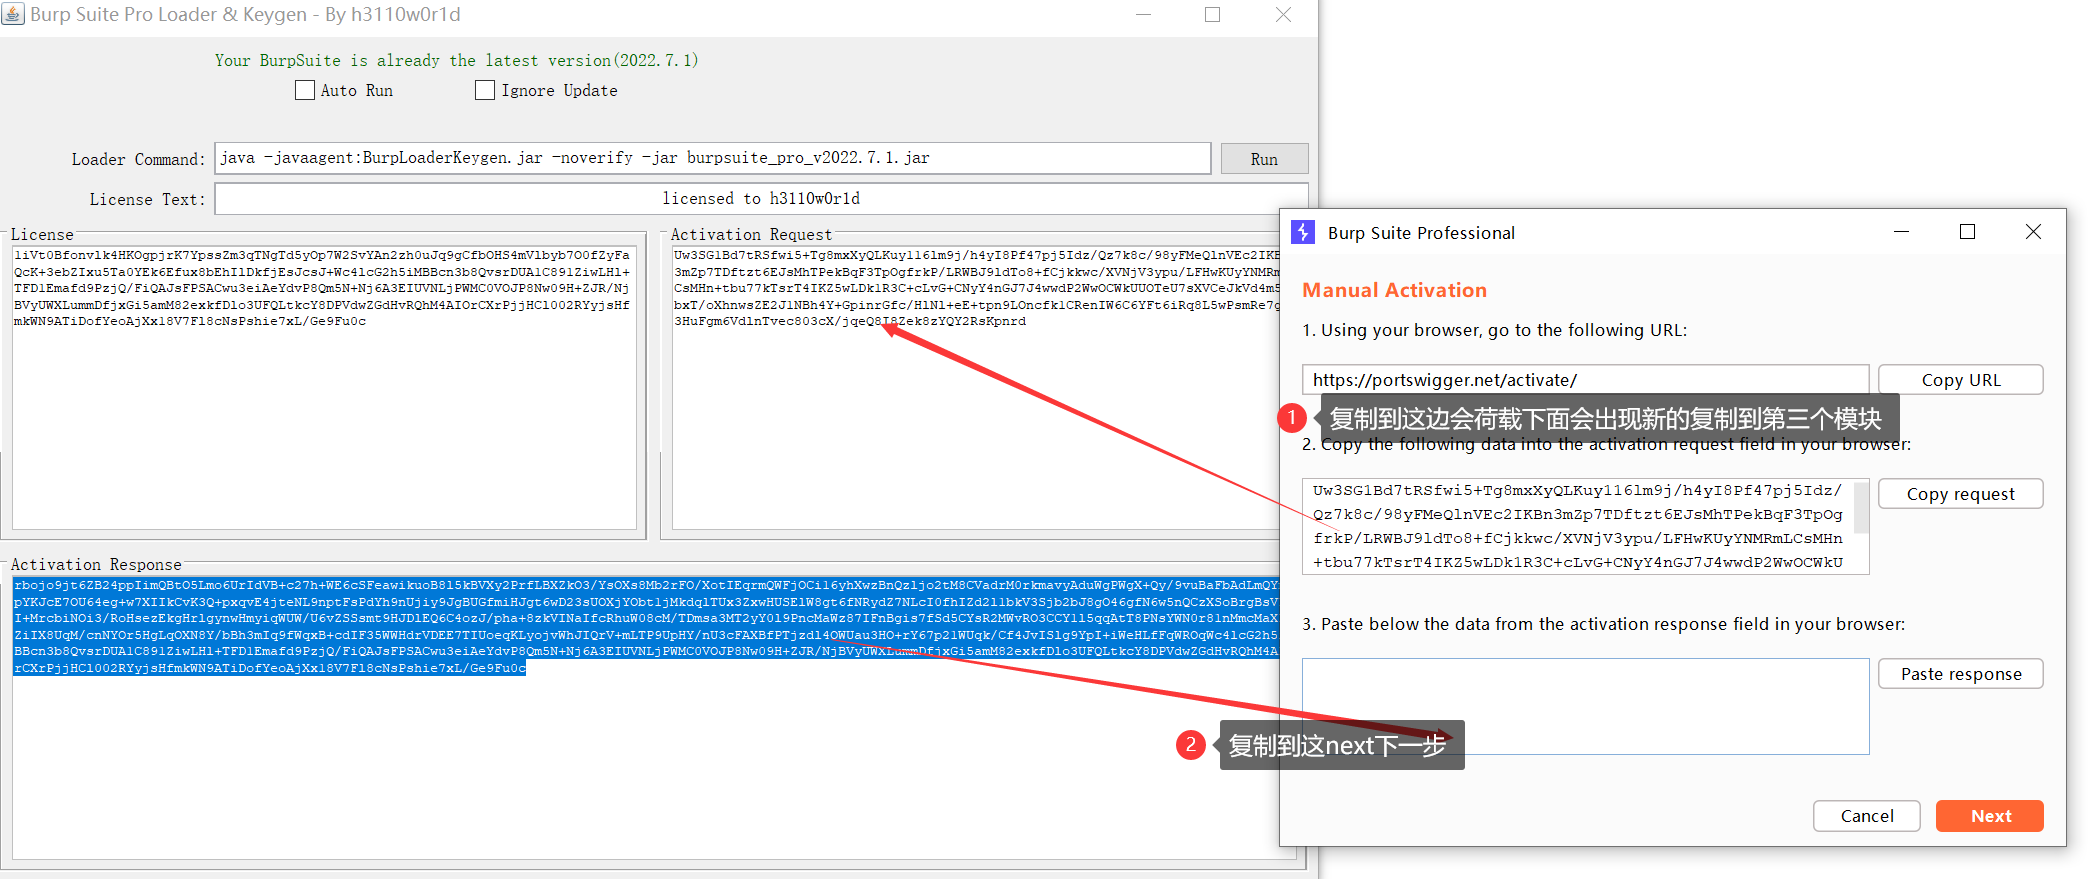Maximize the Burp Suite Professional dialog
This screenshot has height=879, width=2090.
[1967, 232]
